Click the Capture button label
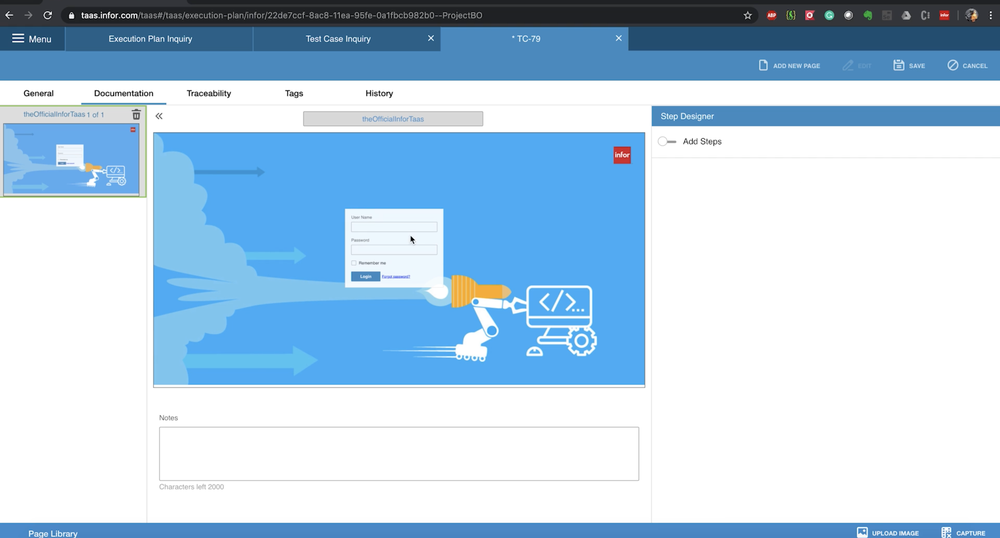Screen dimensions: 1000x538 971,533
